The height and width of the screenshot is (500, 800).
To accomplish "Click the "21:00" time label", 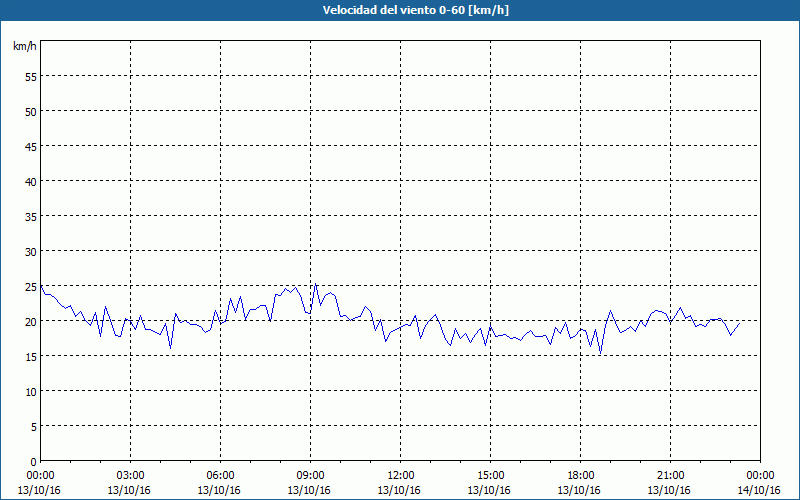I will [x=670, y=476].
